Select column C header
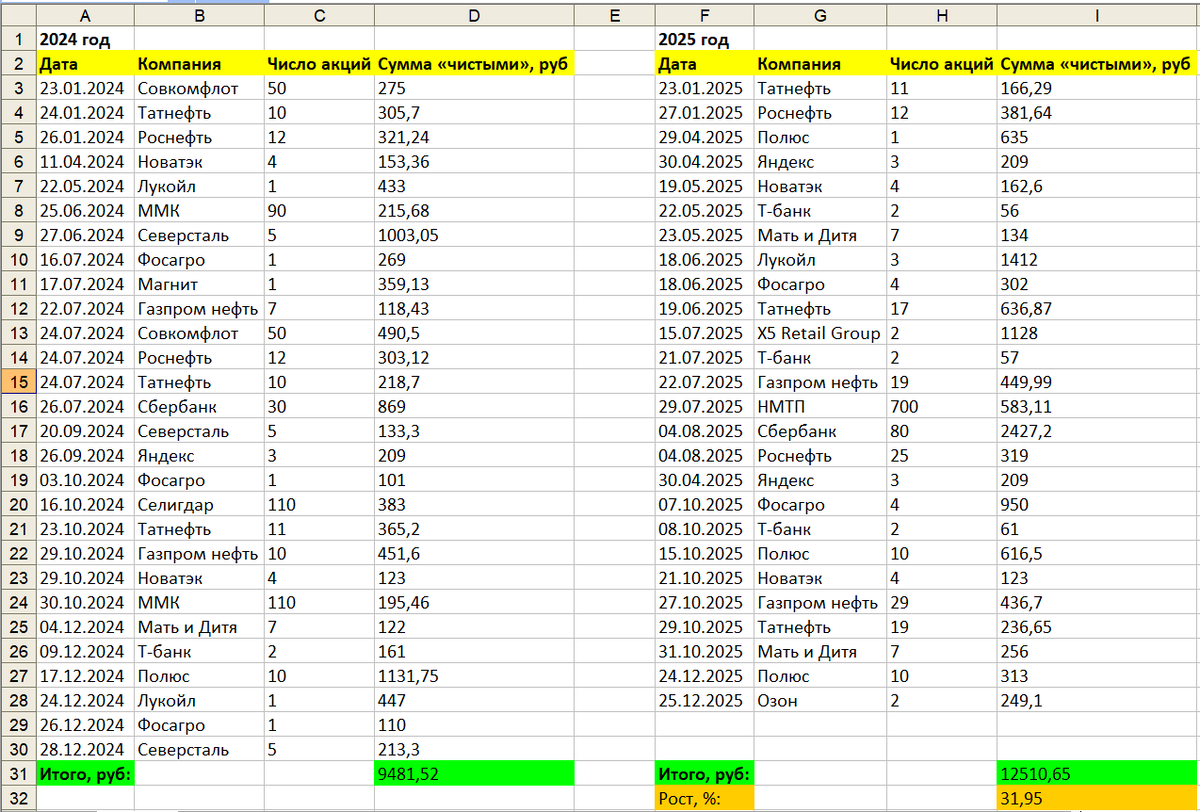Viewport: 1200px width, 812px height. click(x=319, y=16)
